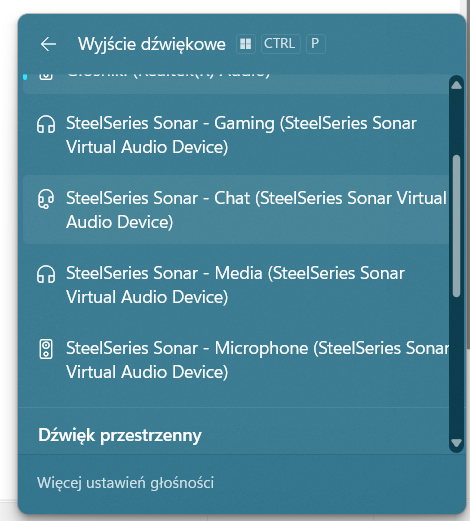Image resolution: width=470 pixels, height=521 pixels.
Task: Select SteelSeries Sonar - Chat output device
Action: (236, 210)
